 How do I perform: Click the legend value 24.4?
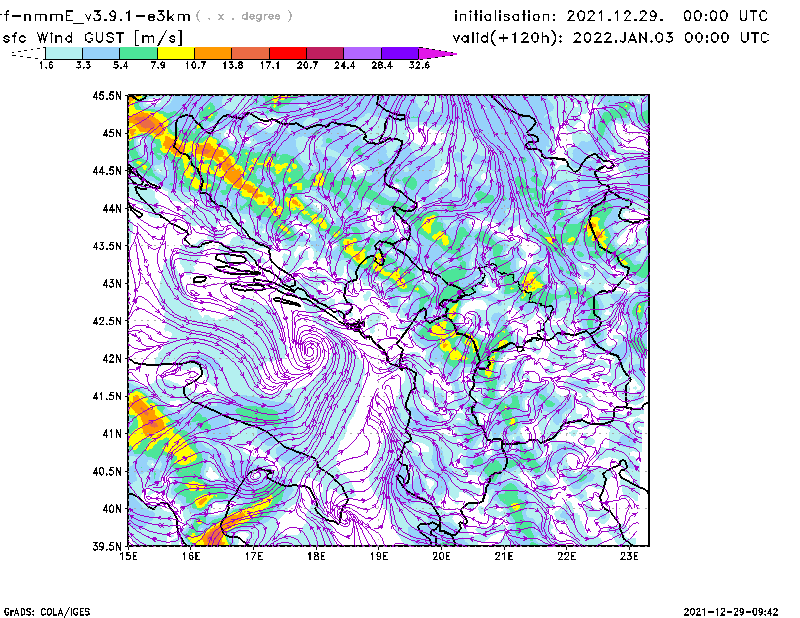tap(344, 65)
